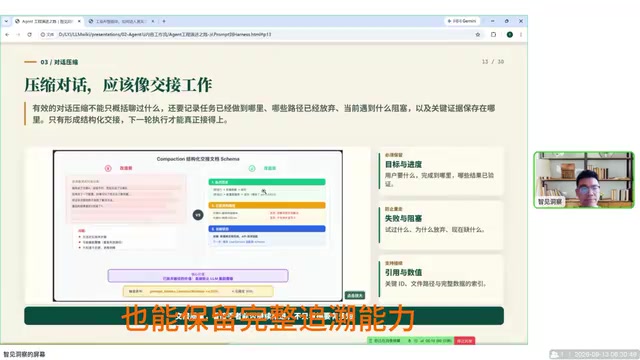This screenshot has width=640, height=360.
Task: Open the Chrome profile avatar
Action: click(510, 35)
